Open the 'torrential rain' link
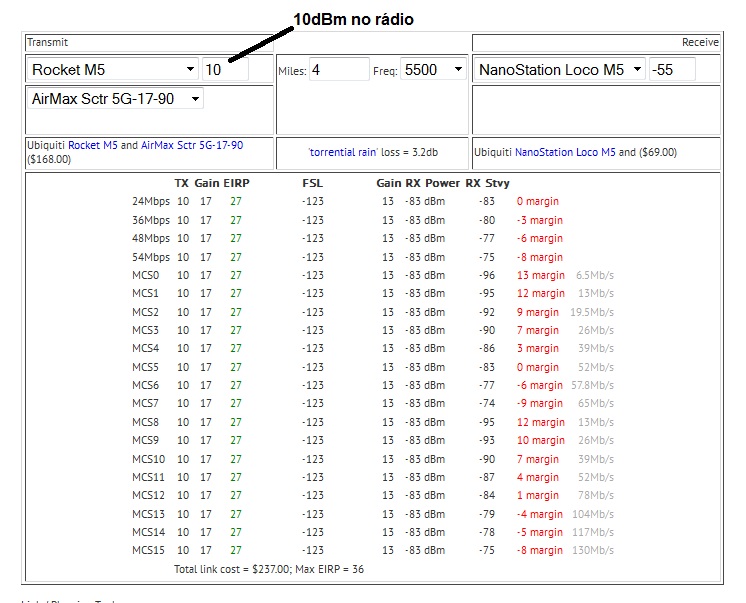746x603 pixels. click(343, 152)
